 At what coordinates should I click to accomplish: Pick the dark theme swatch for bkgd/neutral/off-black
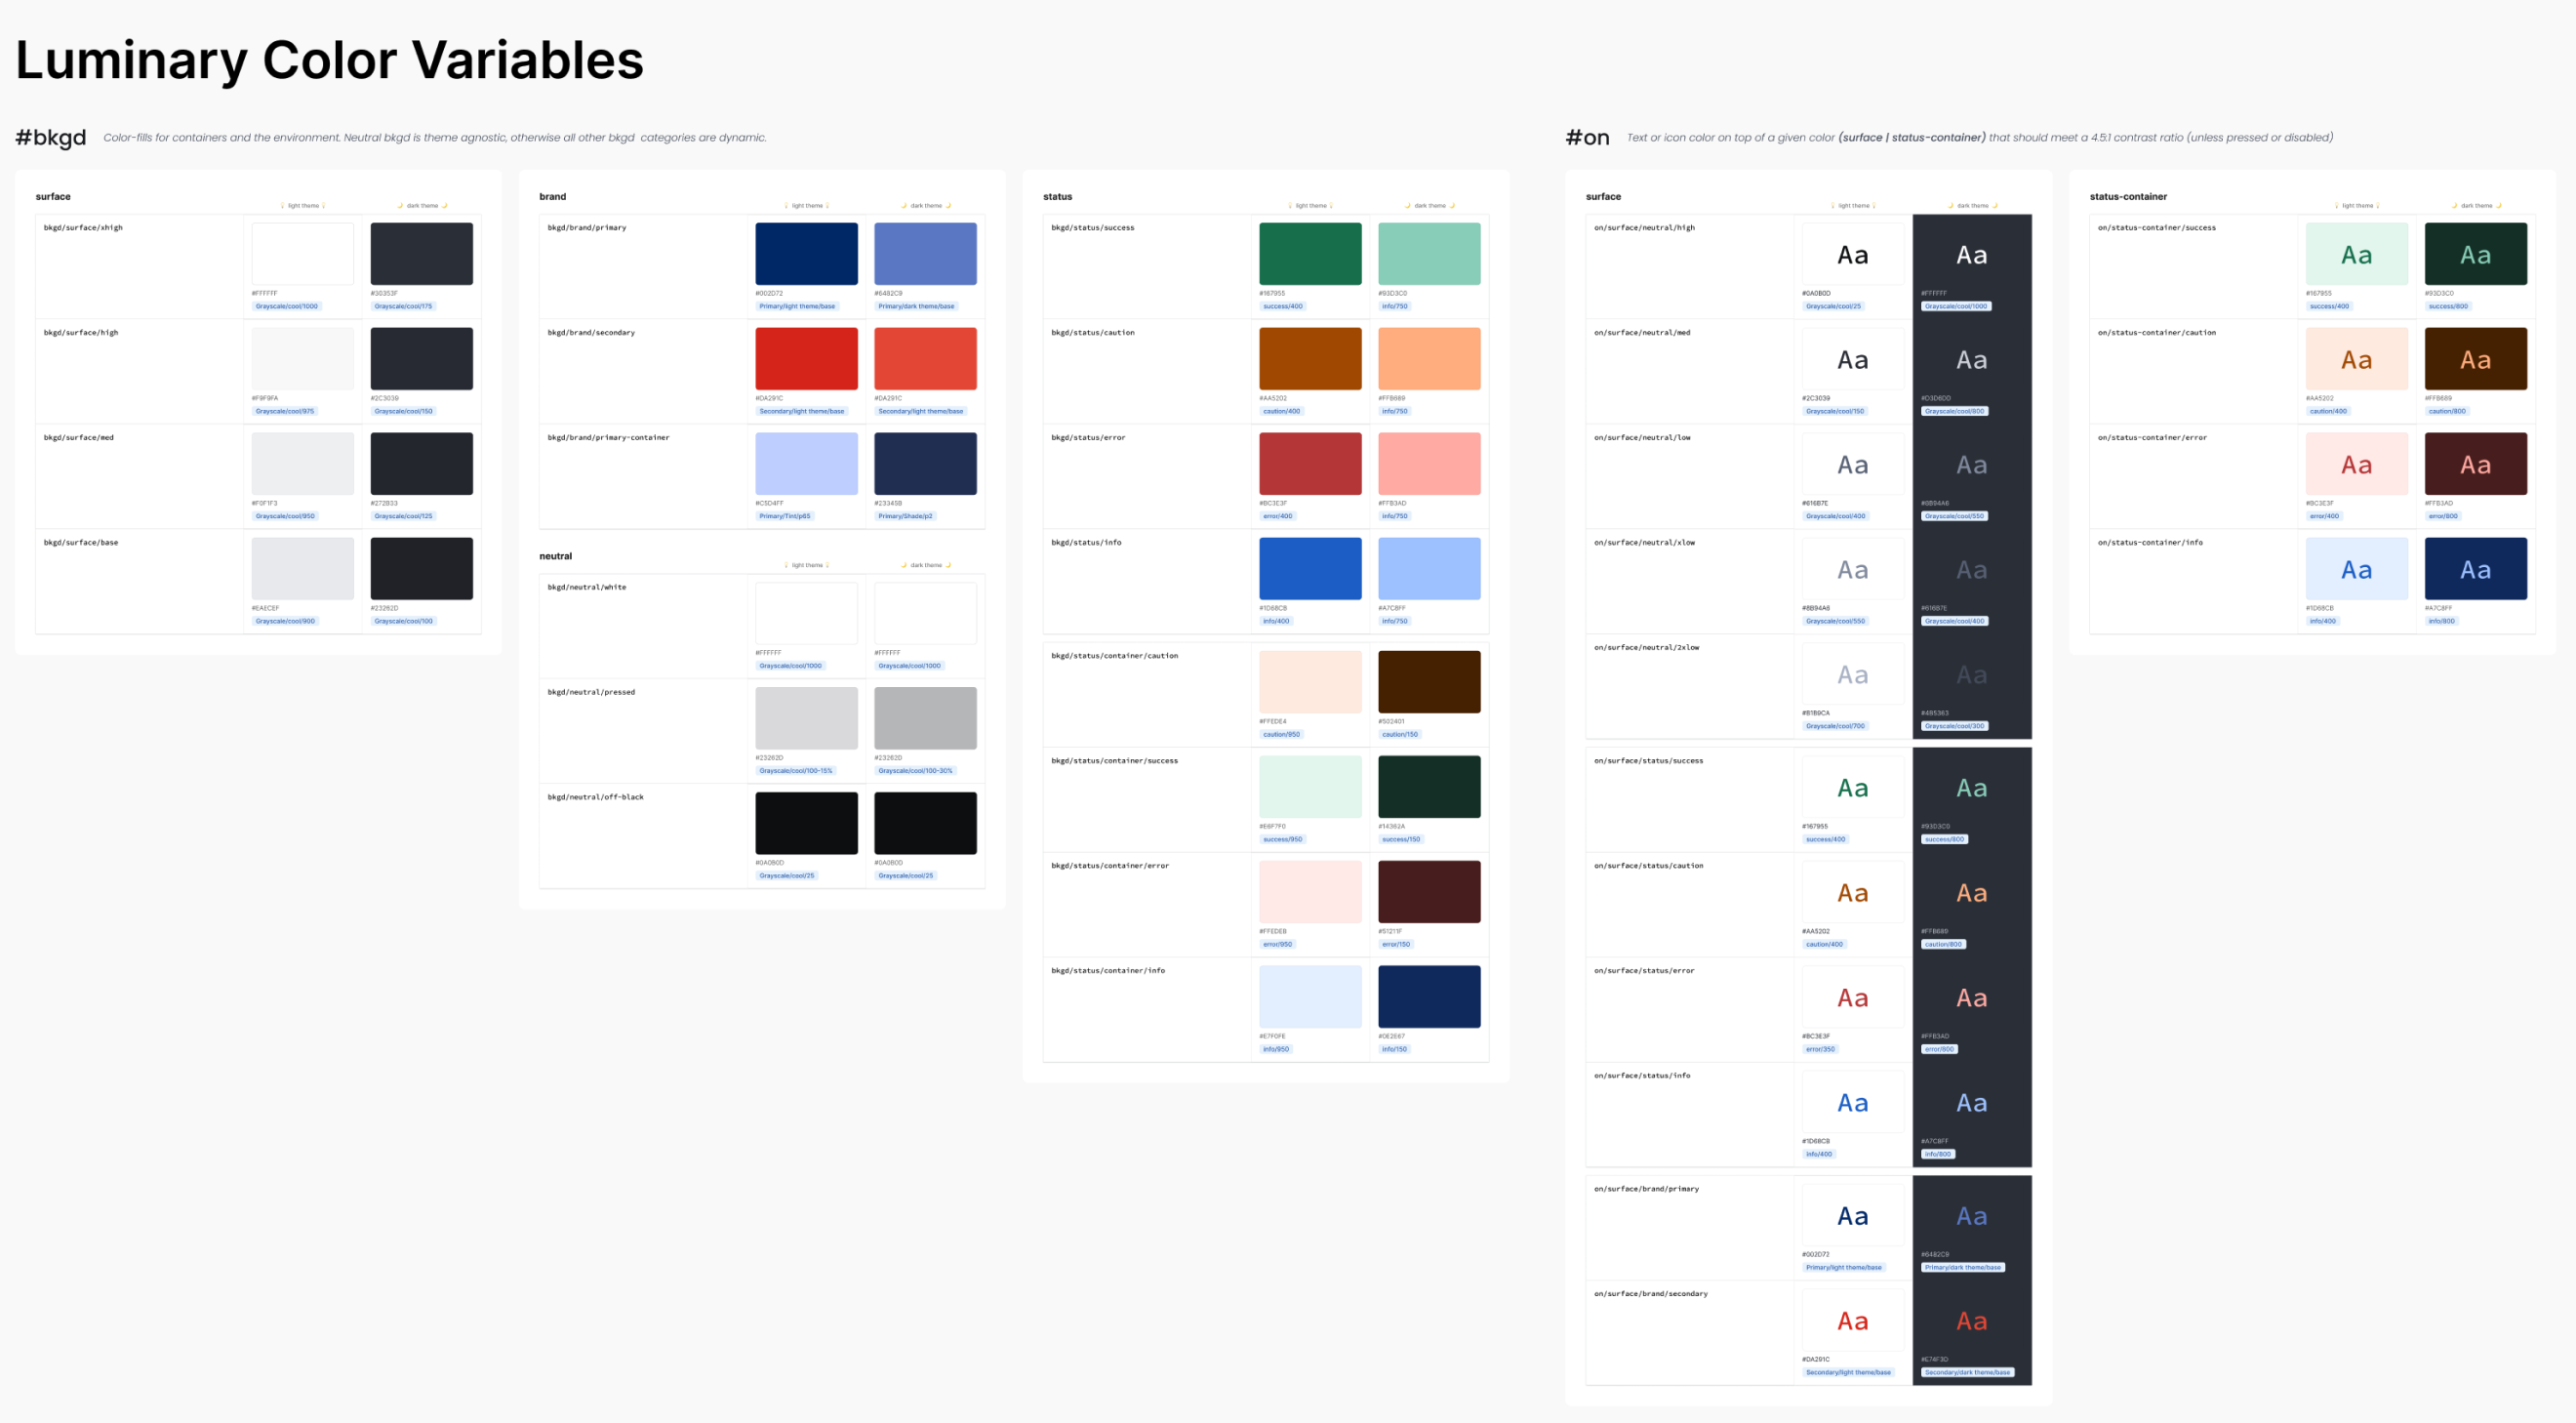(x=925, y=823)
